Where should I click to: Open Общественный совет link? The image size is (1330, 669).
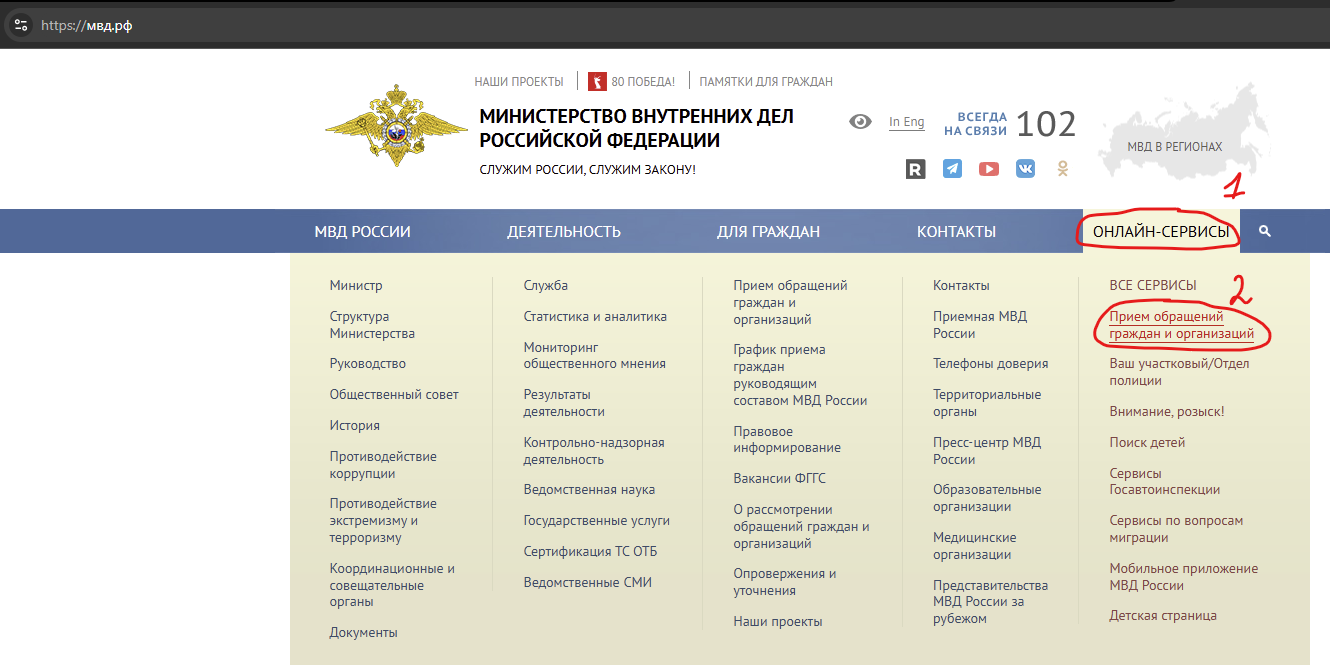[x=394, y=394]
